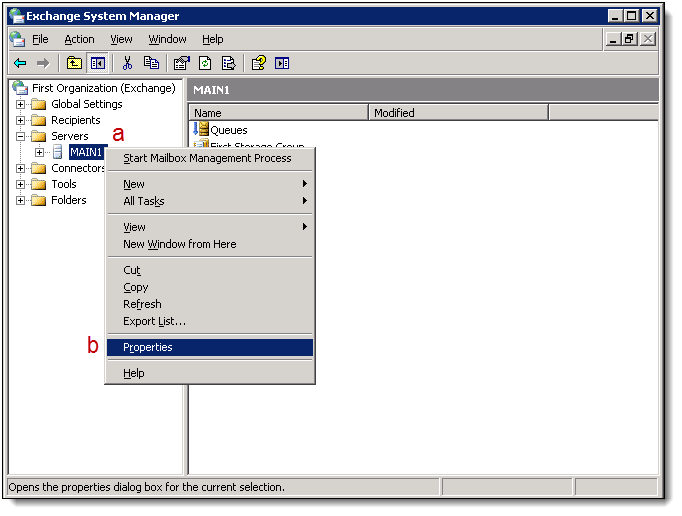Select the Global Settings tree label
Viewport: 682px width, 516px height.
coord(87,104)
